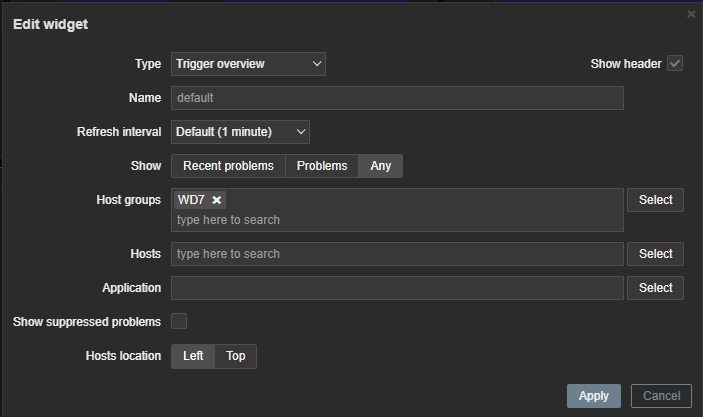
Task: Click Select button for Hosts
Action: (x=655, y=254)
